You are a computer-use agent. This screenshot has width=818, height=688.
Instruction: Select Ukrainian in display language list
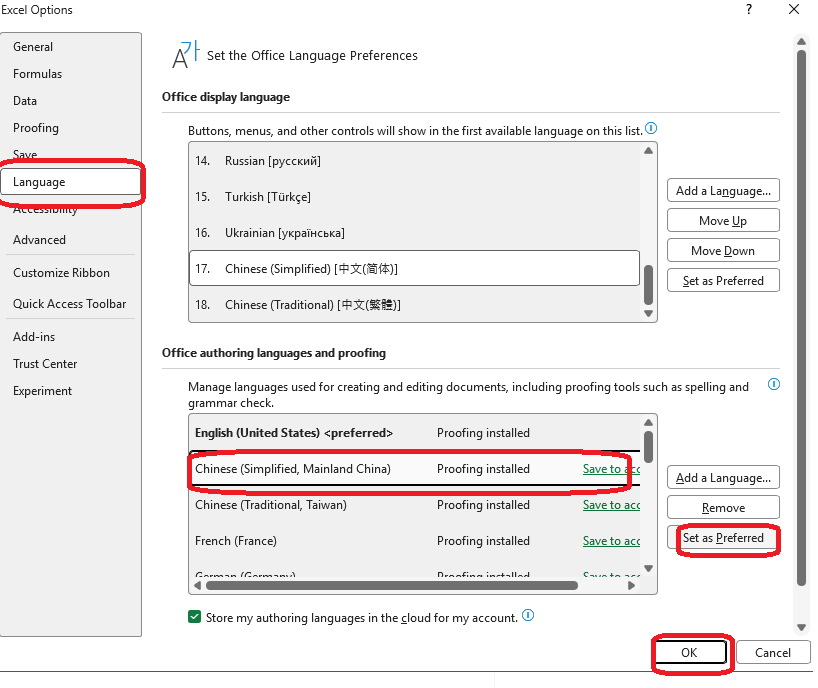tap(414, 233)
